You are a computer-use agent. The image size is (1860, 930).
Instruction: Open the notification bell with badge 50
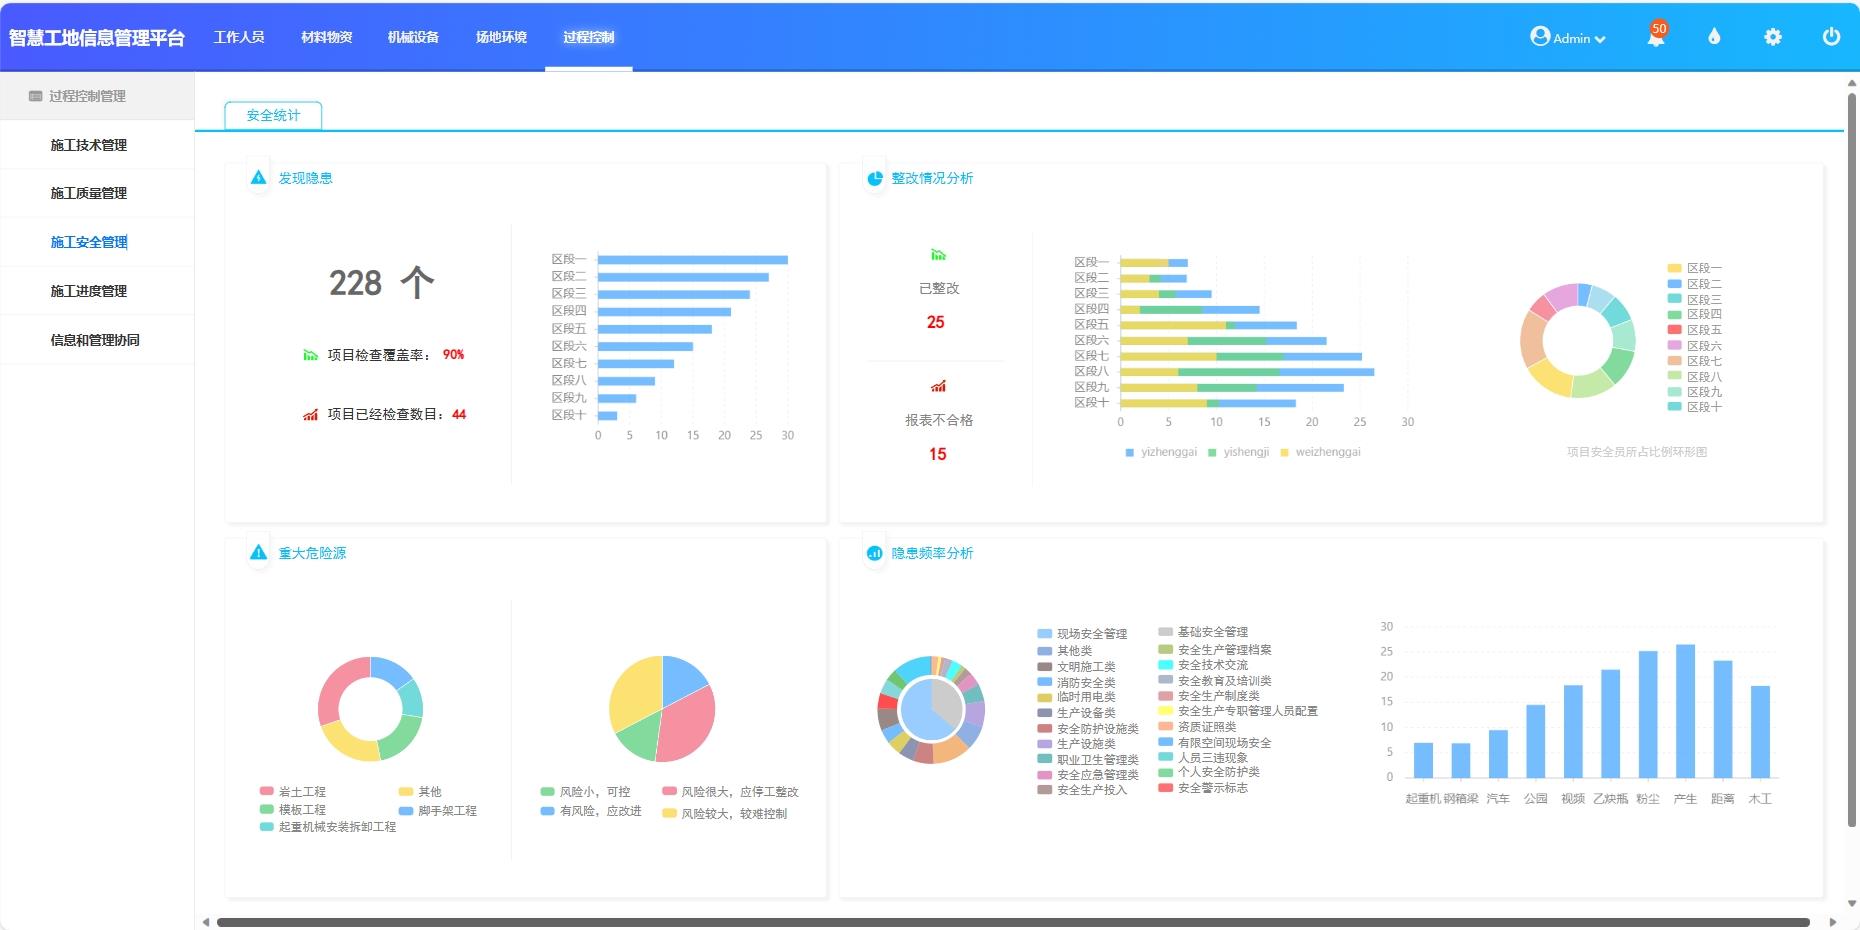click(x=1656, y=37)
